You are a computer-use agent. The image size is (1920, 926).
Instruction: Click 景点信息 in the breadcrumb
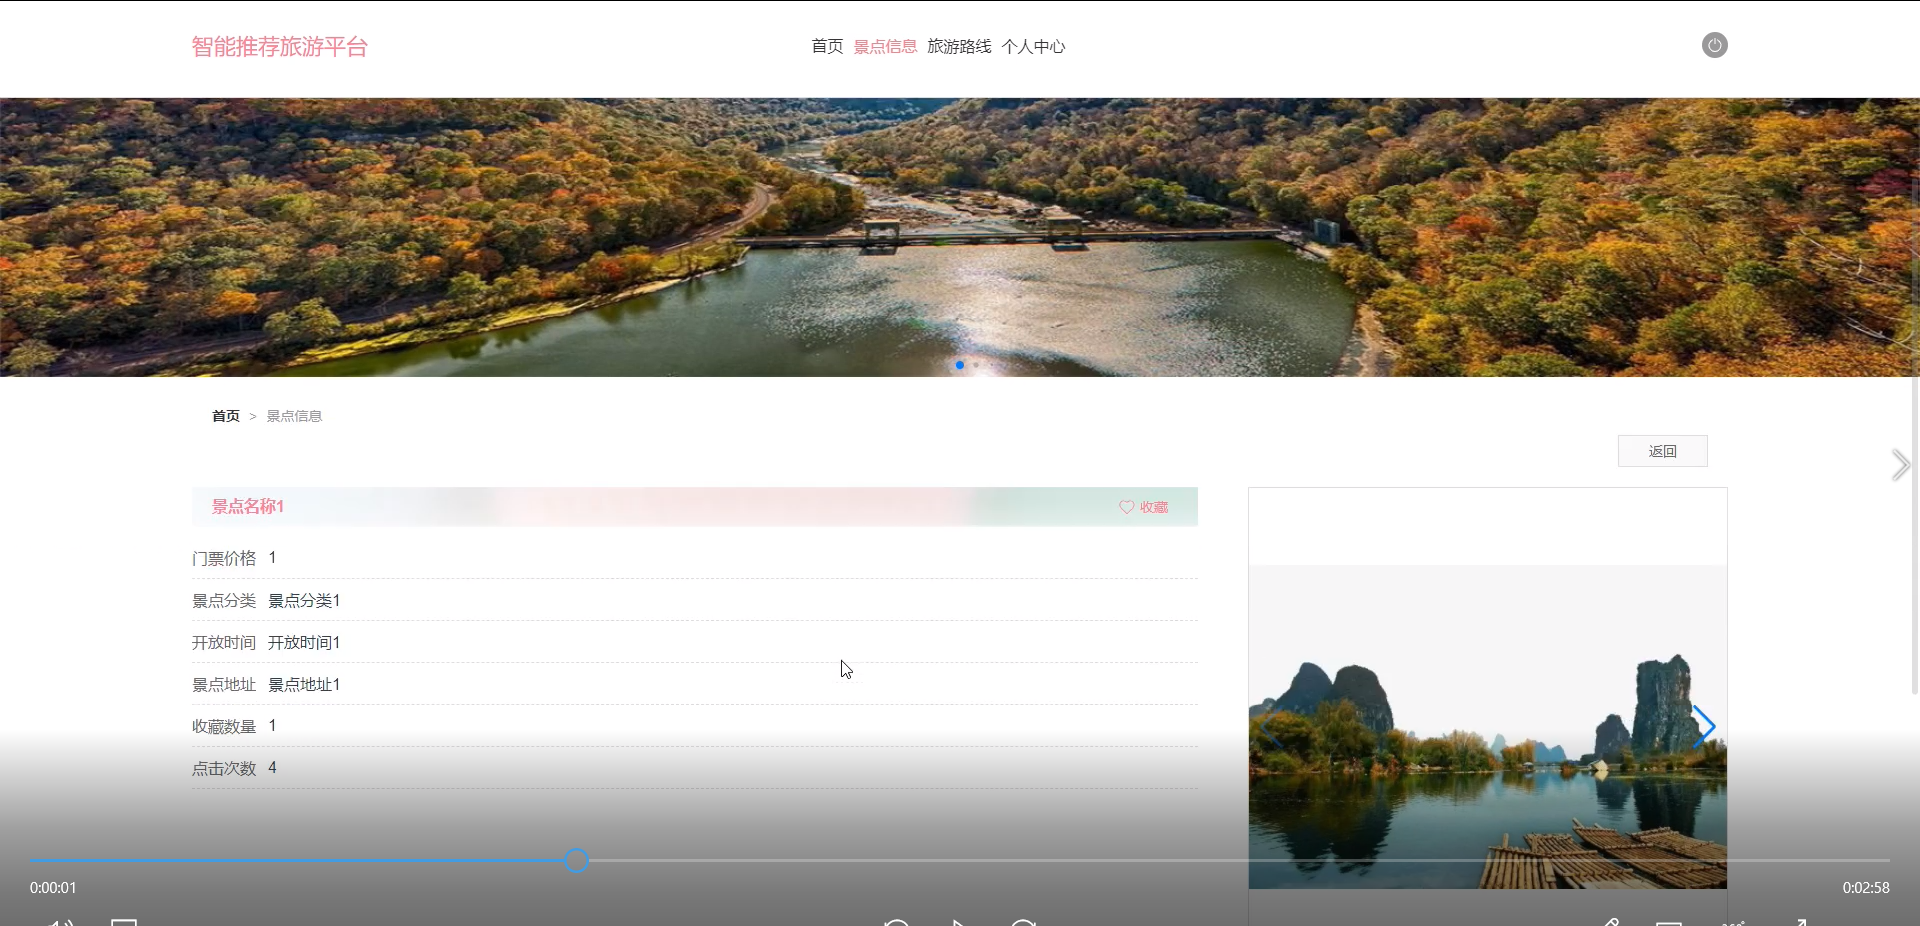[294, 416]
